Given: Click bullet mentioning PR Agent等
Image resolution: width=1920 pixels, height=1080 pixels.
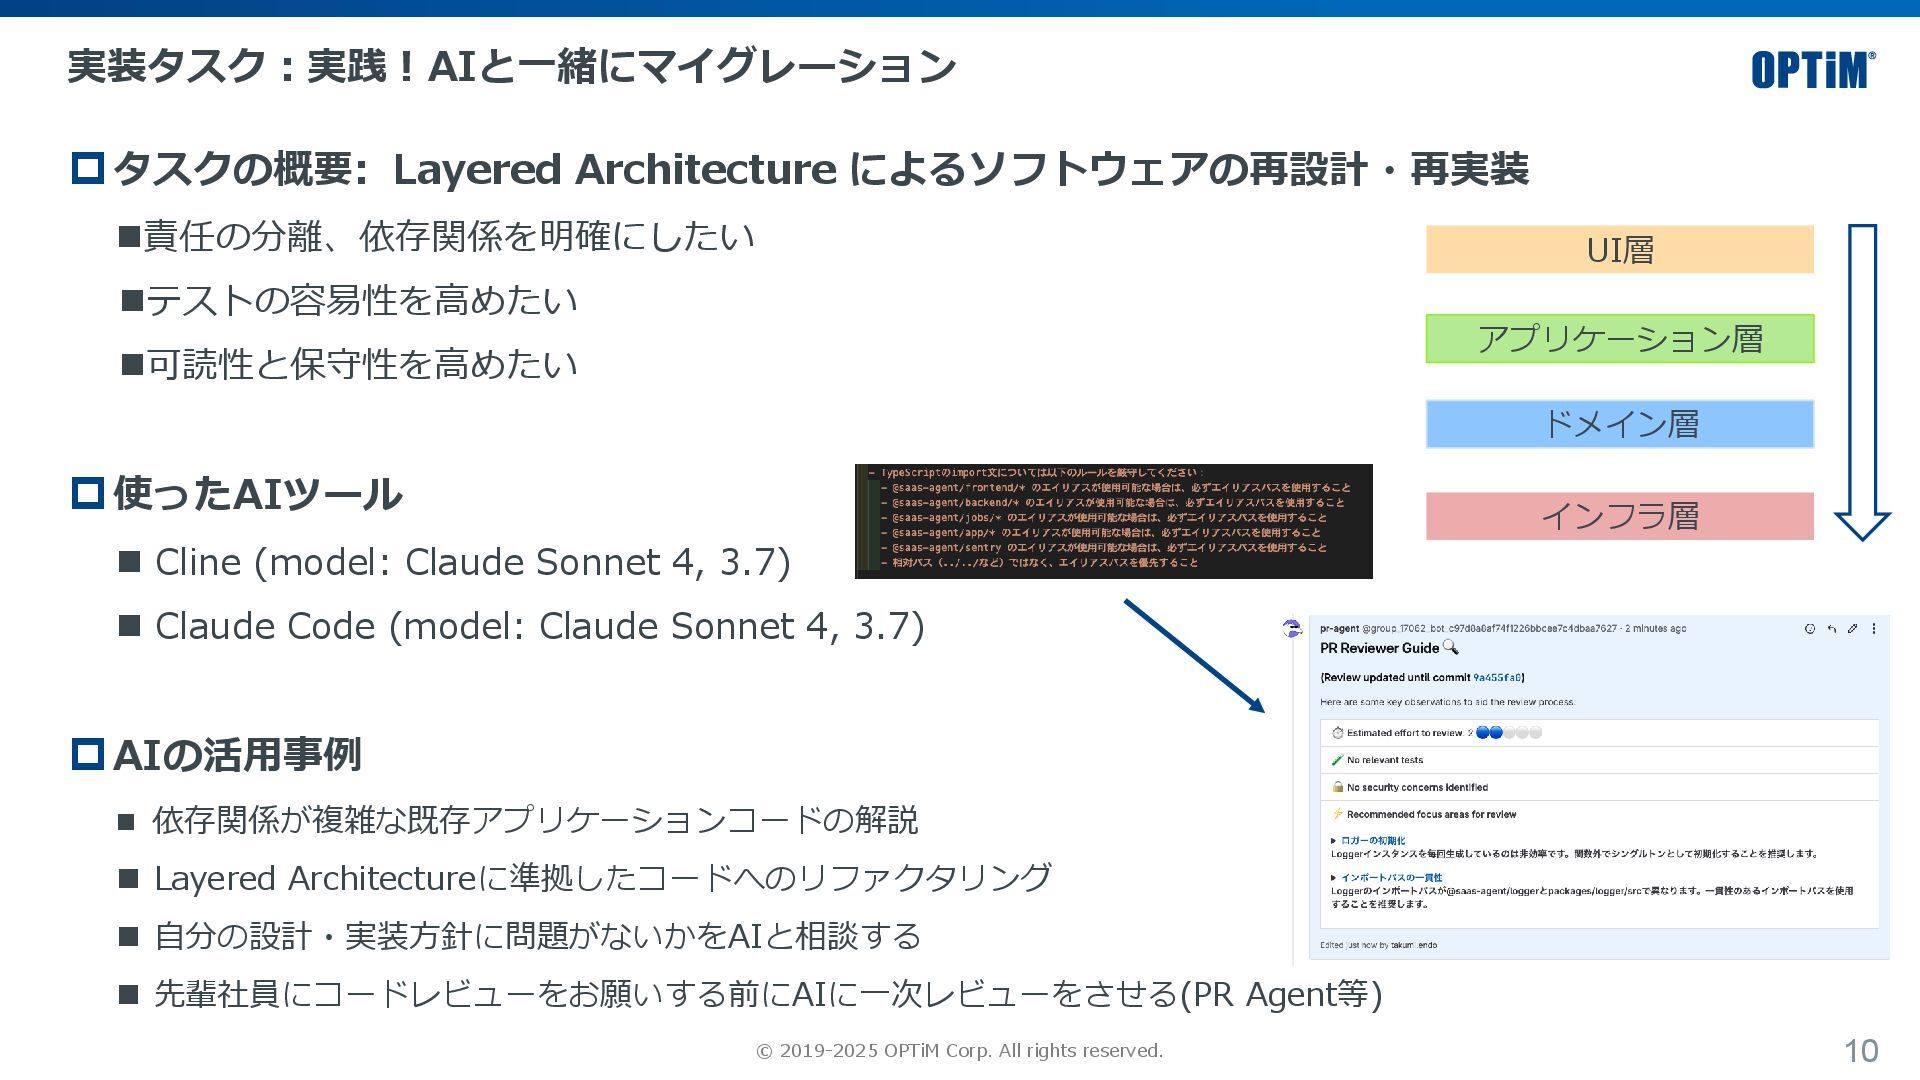Looking at the screenshot, I should coord(768,995).
